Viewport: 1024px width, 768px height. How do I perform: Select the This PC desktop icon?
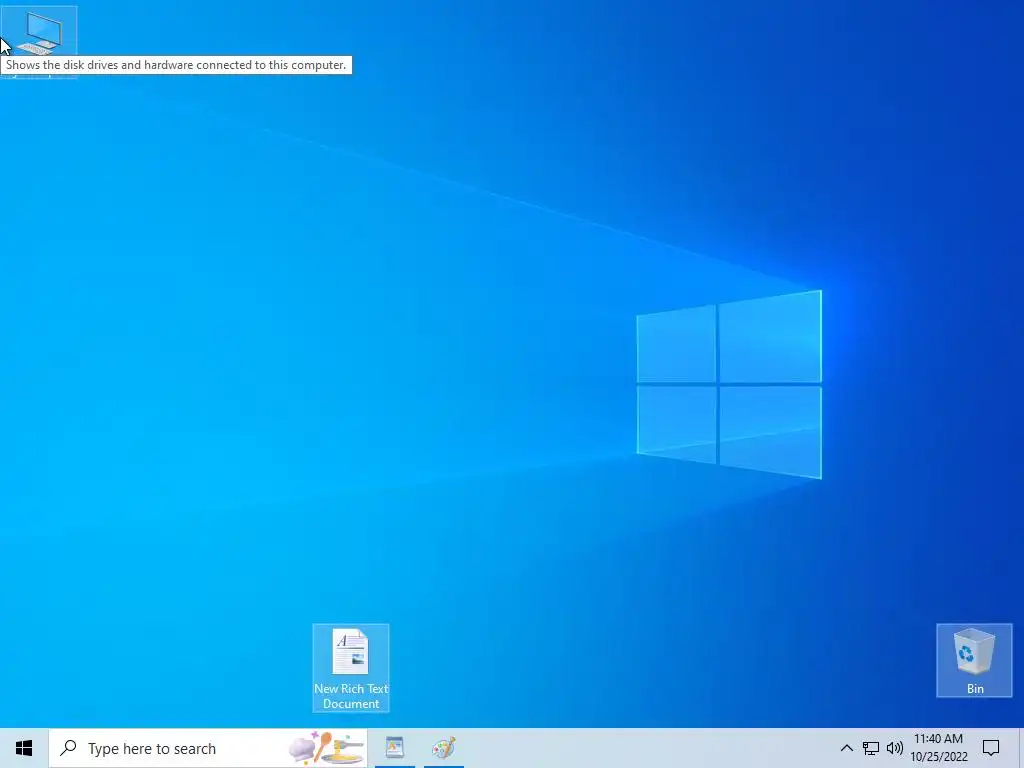pyautogui.click(x=39, y=33)
